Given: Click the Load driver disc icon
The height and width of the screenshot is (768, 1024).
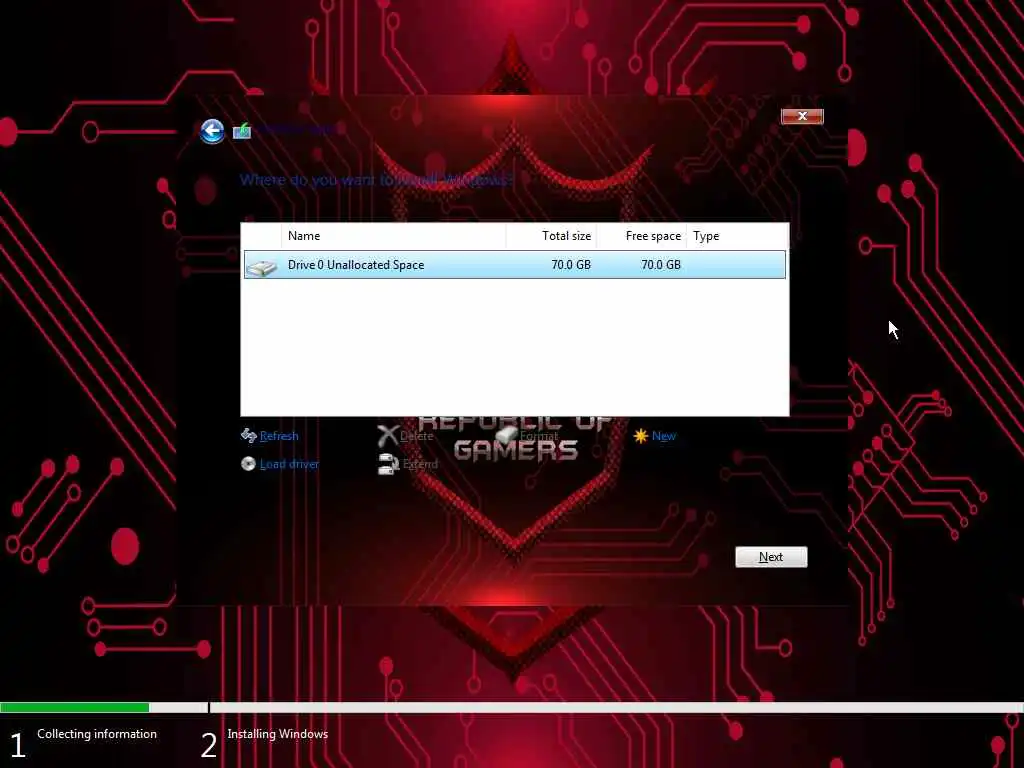Looking at the screenshot, I should click(x=248, y=464).
